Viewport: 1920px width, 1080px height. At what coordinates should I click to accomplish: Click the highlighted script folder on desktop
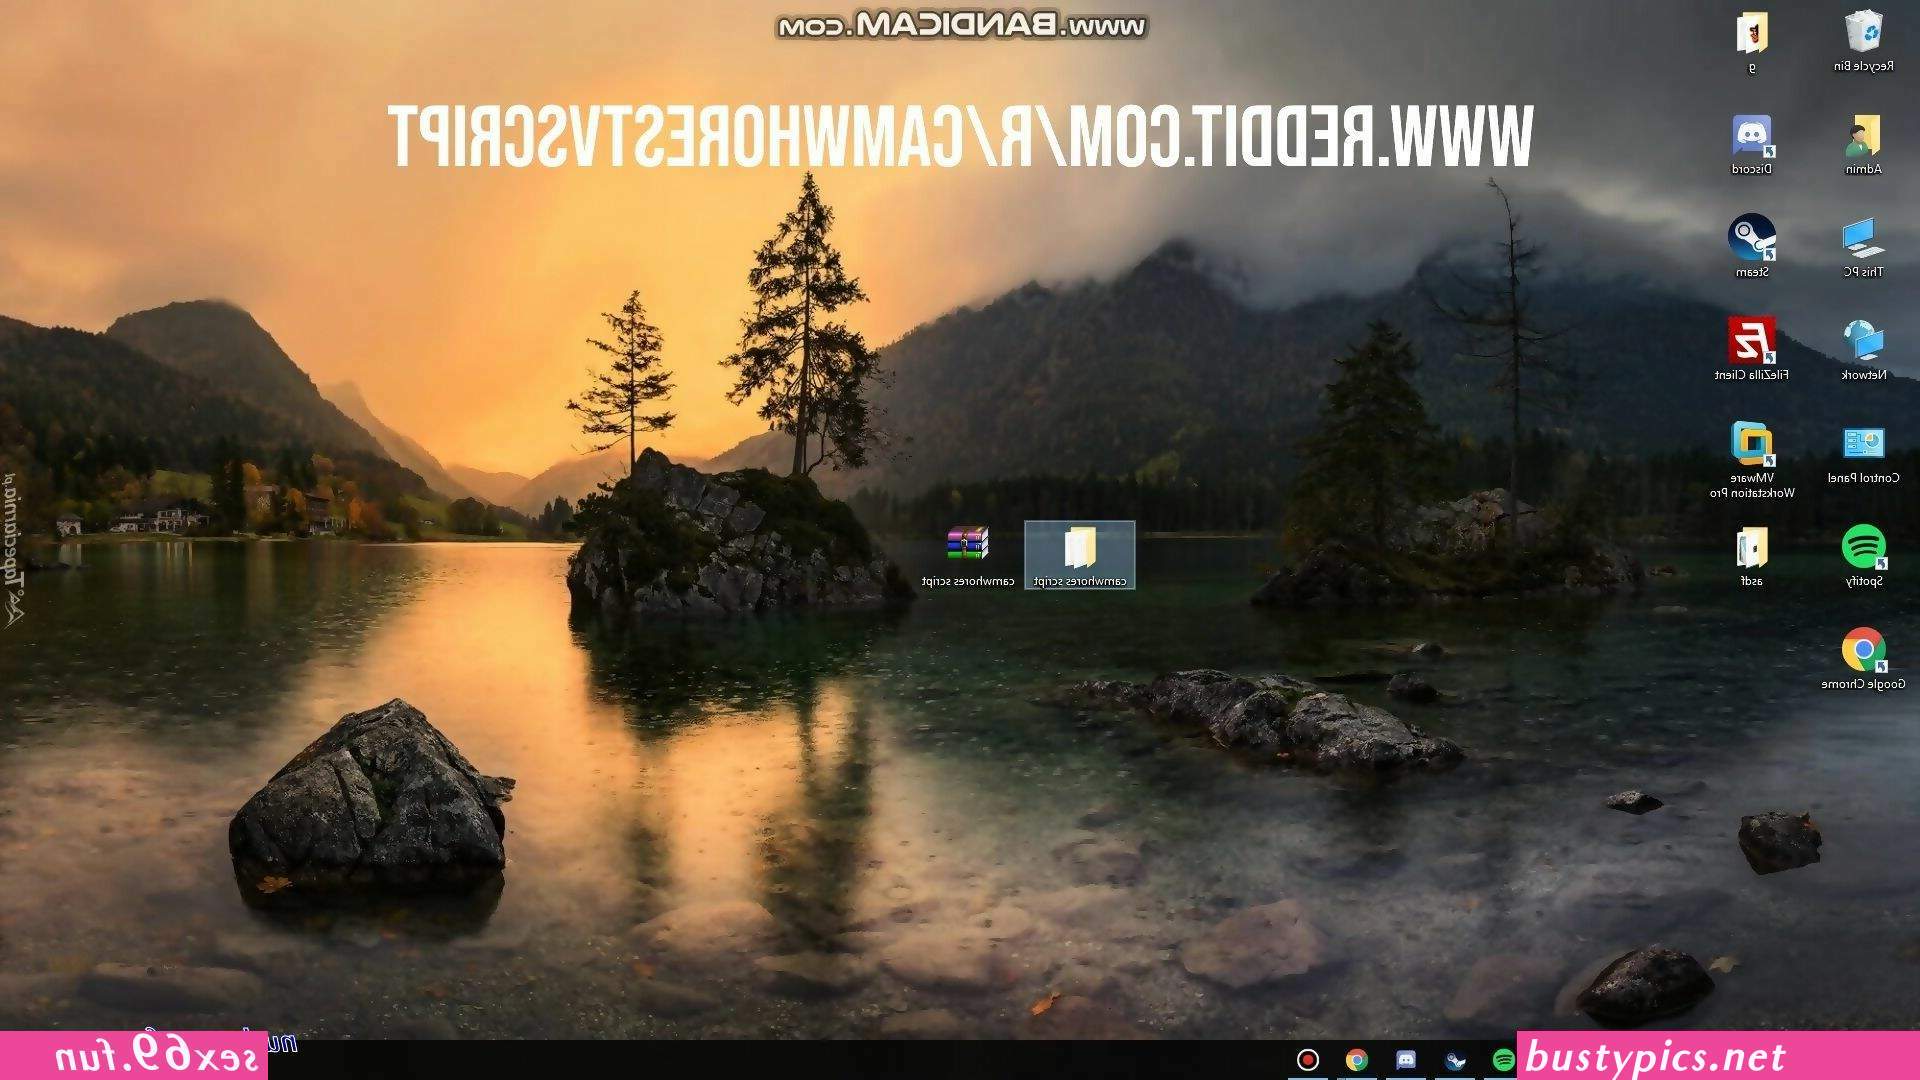pyautogui.click(x=1080, y=555)
